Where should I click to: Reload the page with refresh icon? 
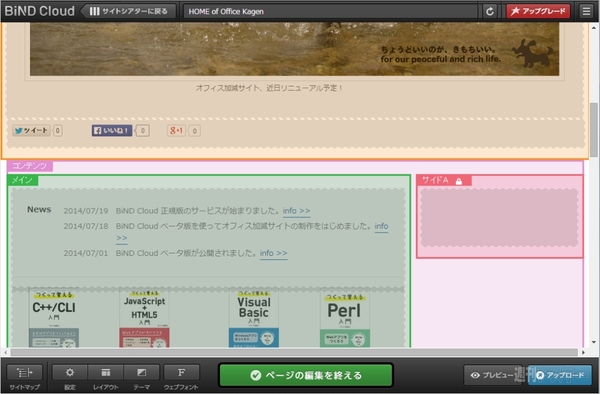tap(489, 11)
